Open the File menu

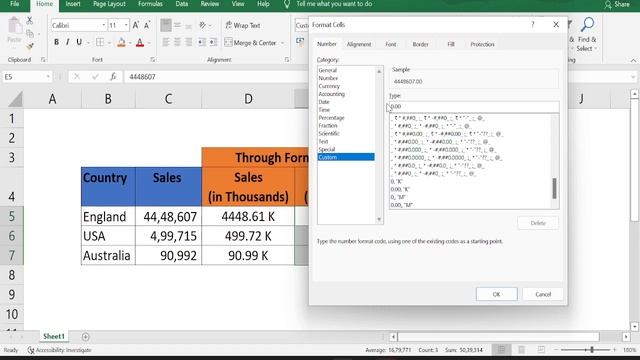(x=15, y=4)
